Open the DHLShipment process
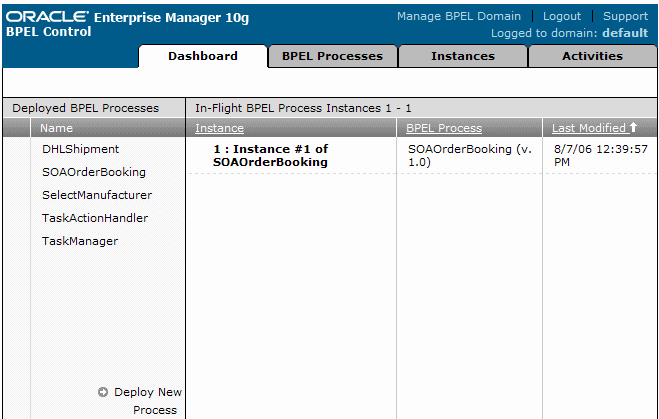This screenshot has width=659, height=419. (81, 149)
